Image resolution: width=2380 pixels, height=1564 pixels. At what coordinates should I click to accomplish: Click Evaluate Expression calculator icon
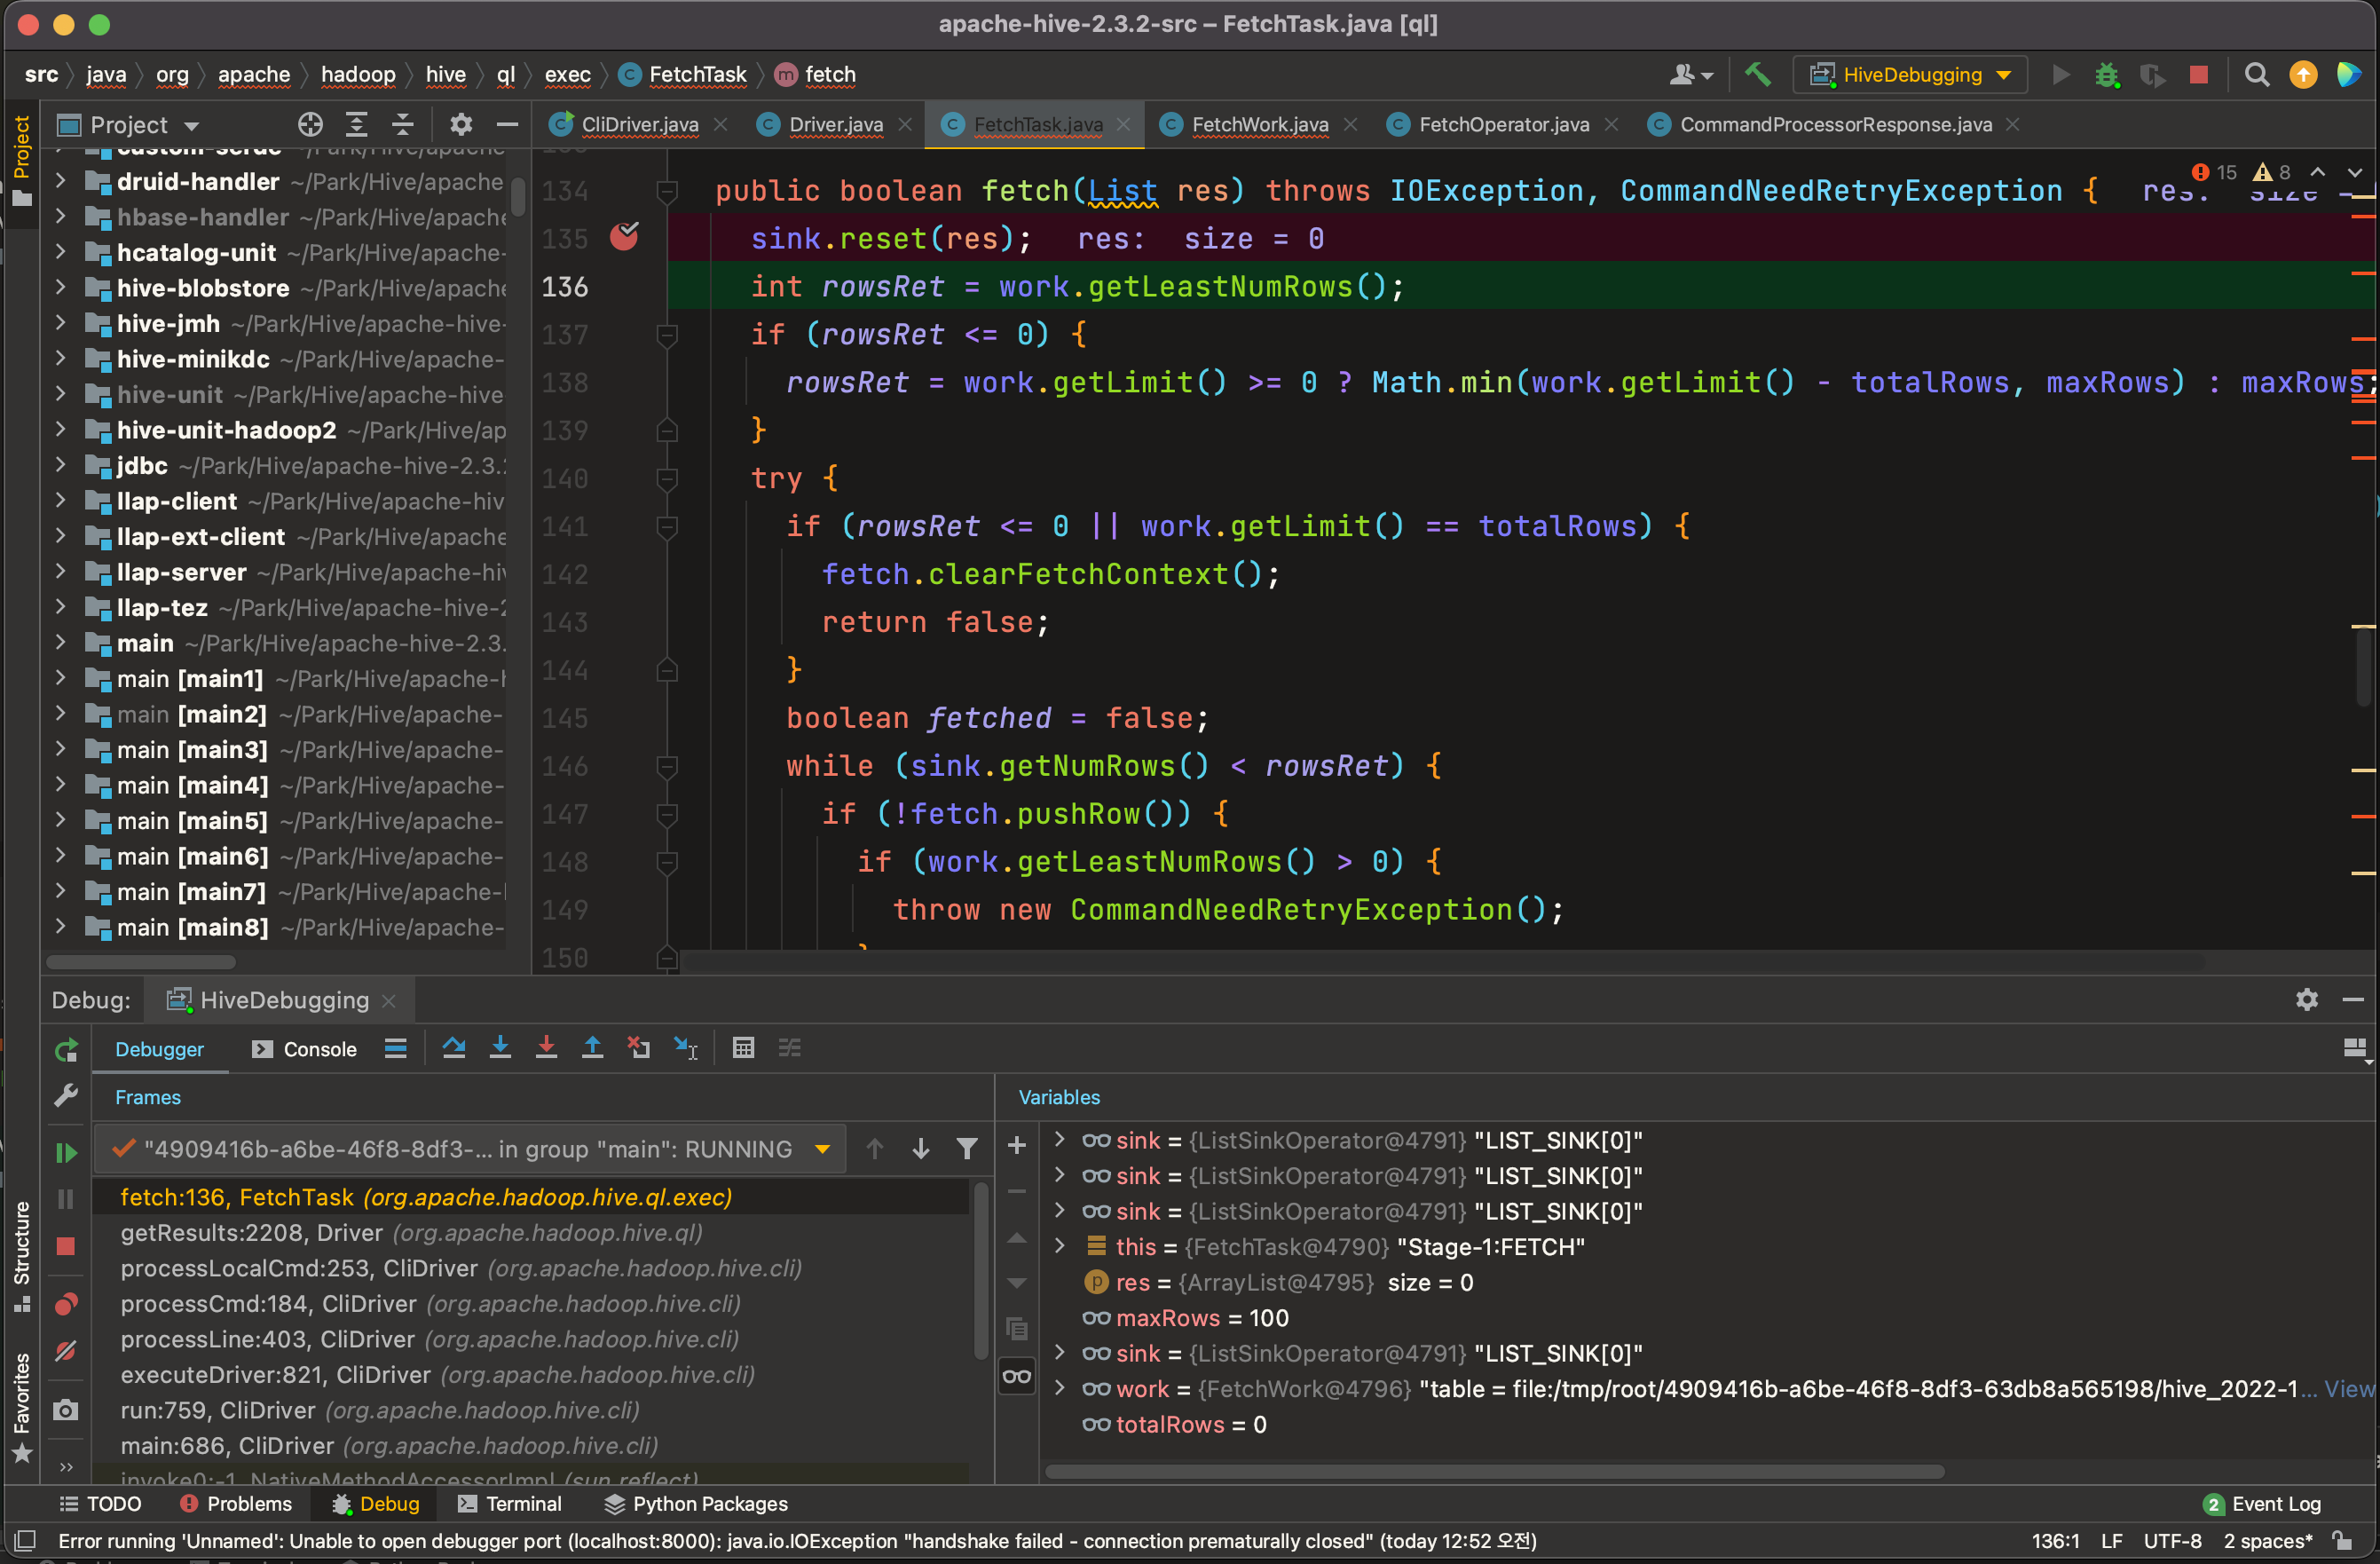click(x=743, y=1048)
